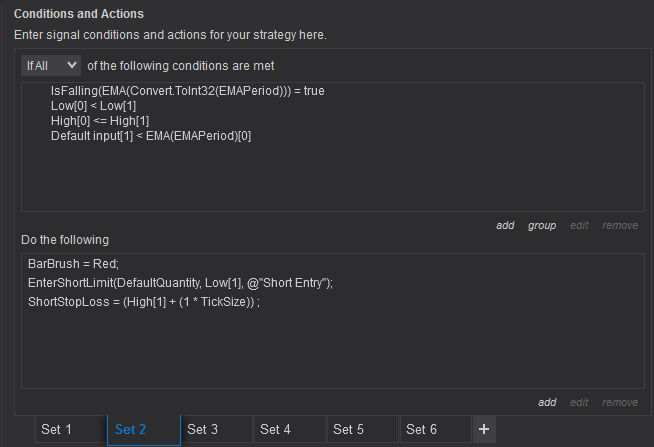Click the plus icon to add set

[x=484, y=429]
